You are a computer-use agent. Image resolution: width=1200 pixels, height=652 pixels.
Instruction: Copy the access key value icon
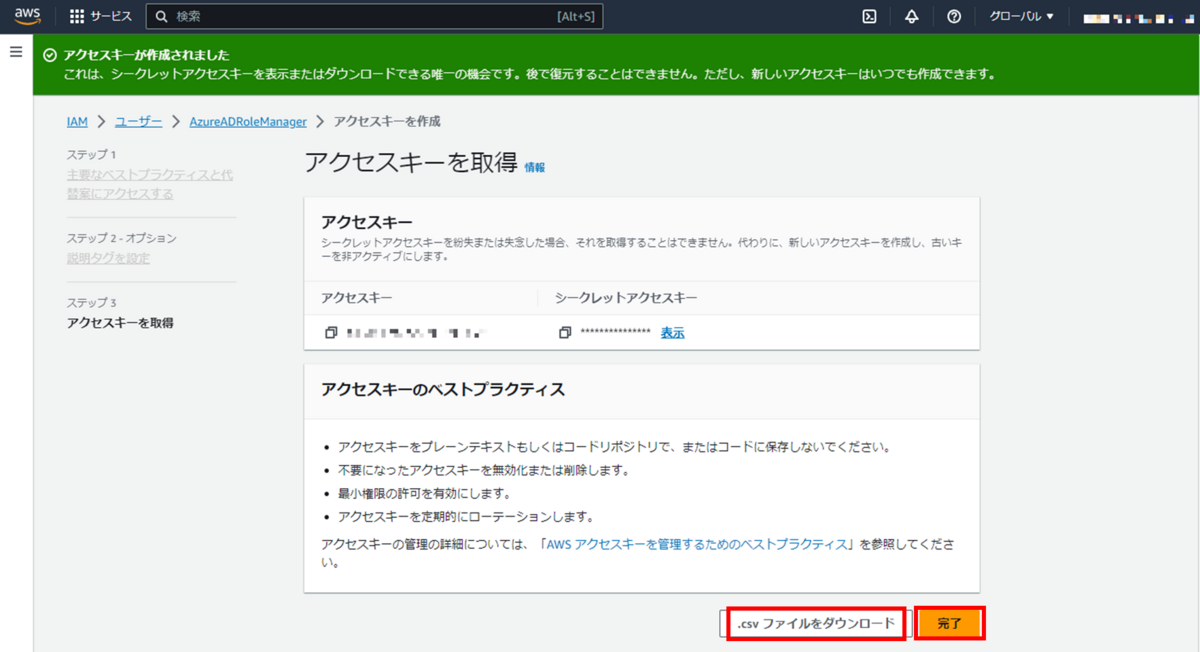[331, 333]
